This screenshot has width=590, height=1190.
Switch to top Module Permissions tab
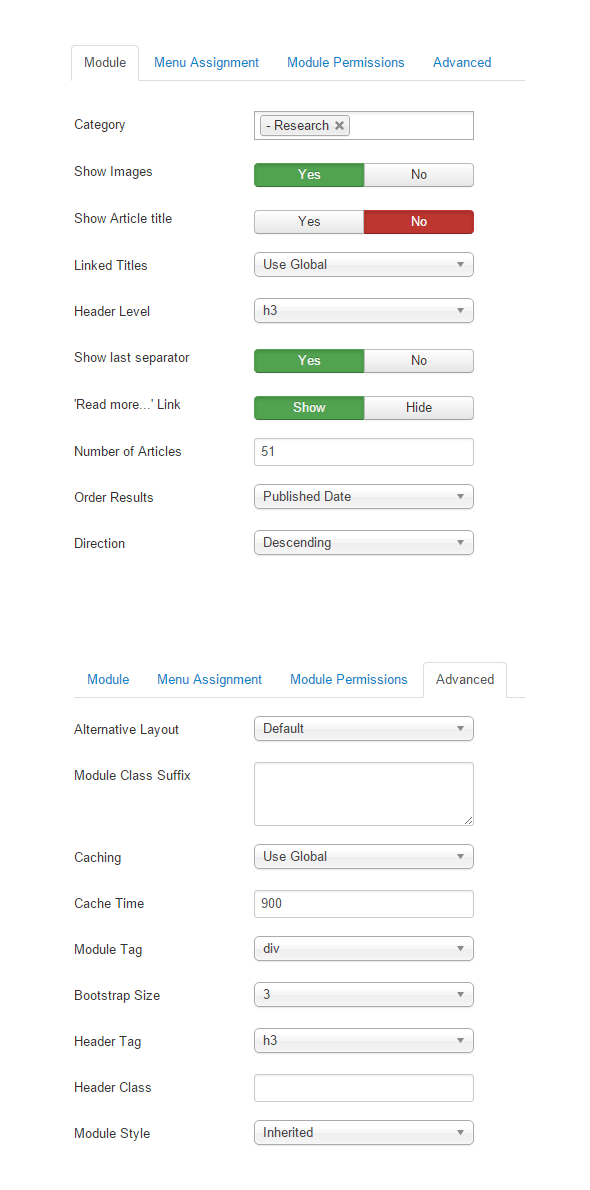tap(345, 63)
